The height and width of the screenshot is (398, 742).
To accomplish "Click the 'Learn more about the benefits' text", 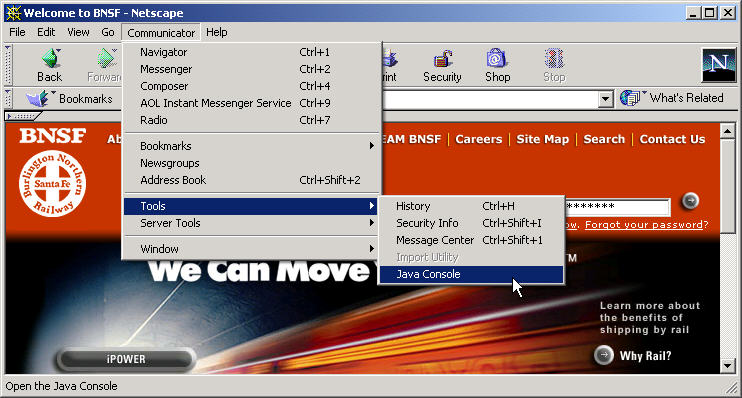I will [x=650, y=318].
